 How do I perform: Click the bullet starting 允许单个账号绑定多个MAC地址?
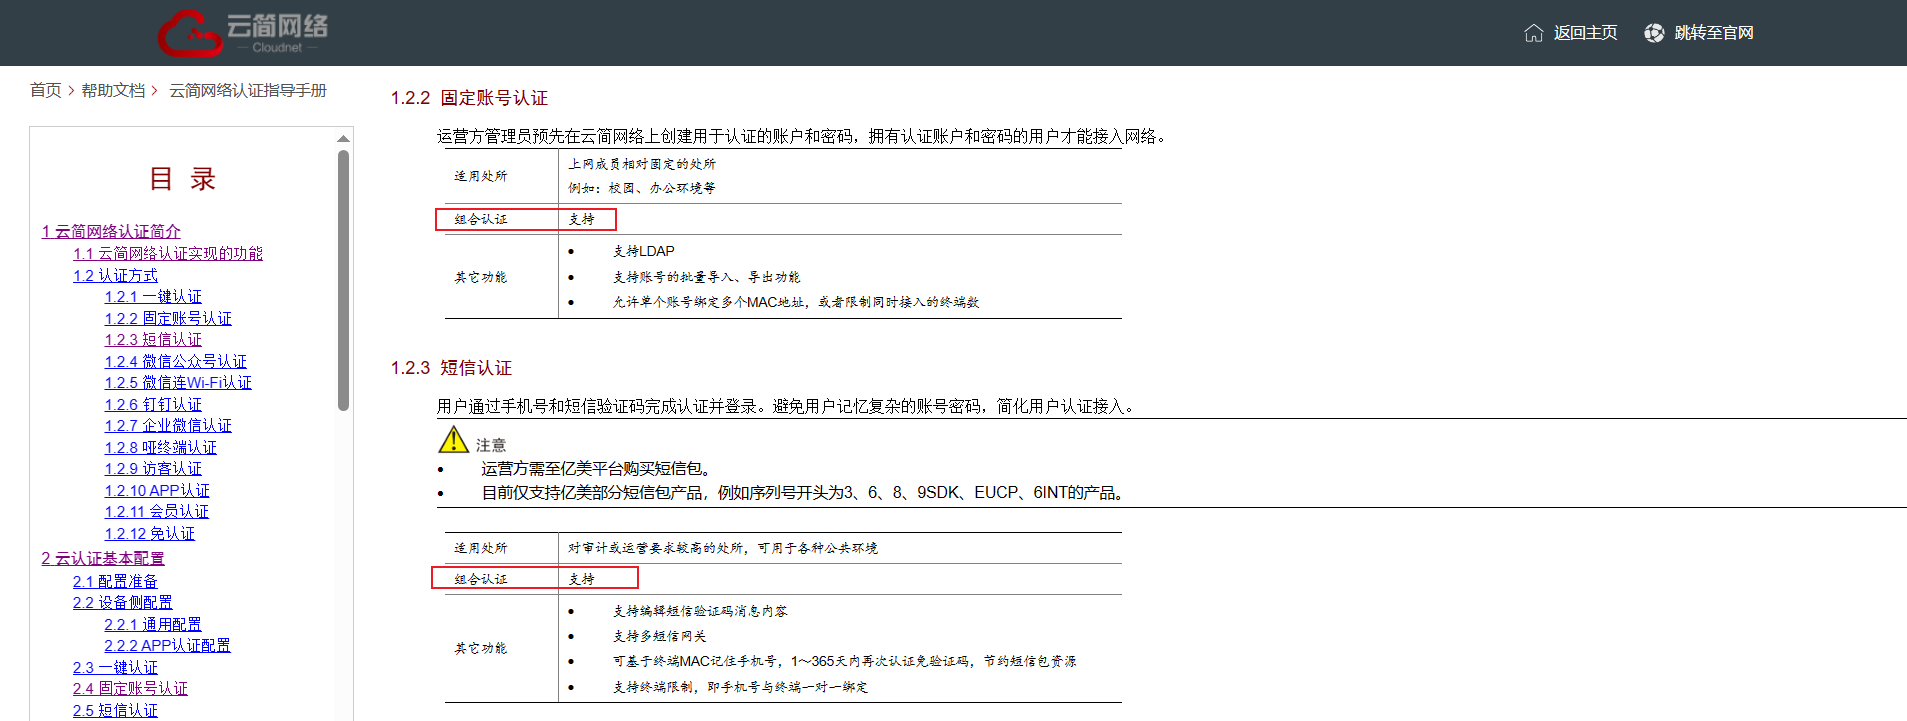tap(796, 302)
